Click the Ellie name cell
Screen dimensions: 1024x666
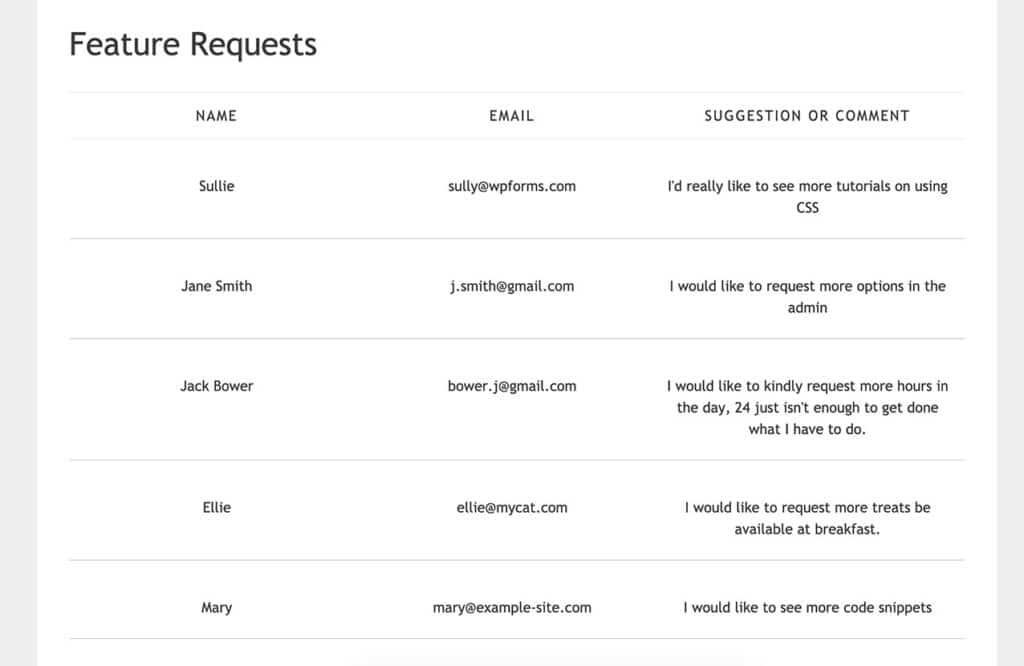coord(217,508)
